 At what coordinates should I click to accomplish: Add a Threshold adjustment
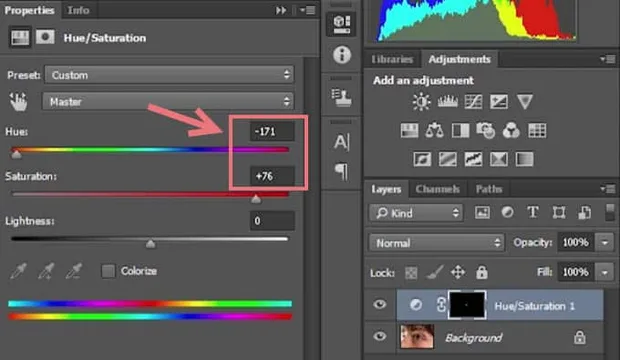pos(473,159)
